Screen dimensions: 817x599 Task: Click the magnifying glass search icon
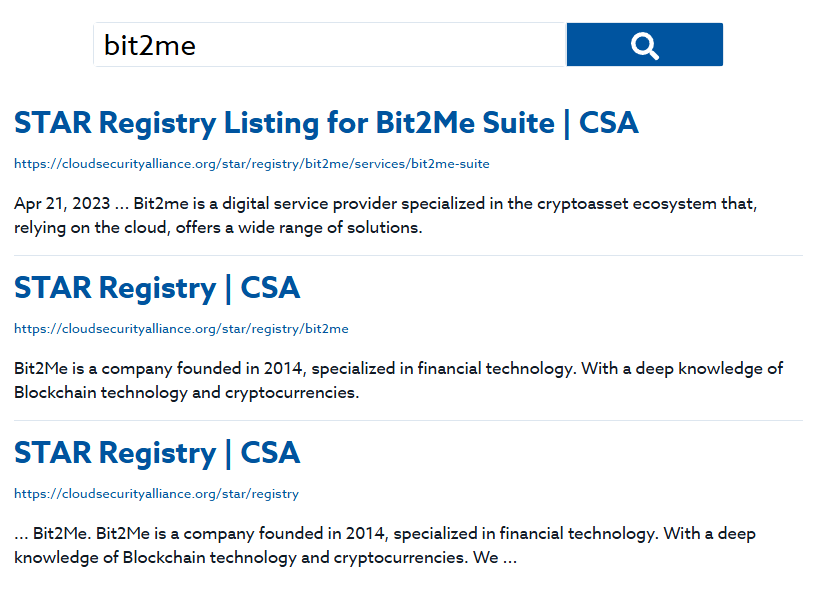click(x=645, y=45)
